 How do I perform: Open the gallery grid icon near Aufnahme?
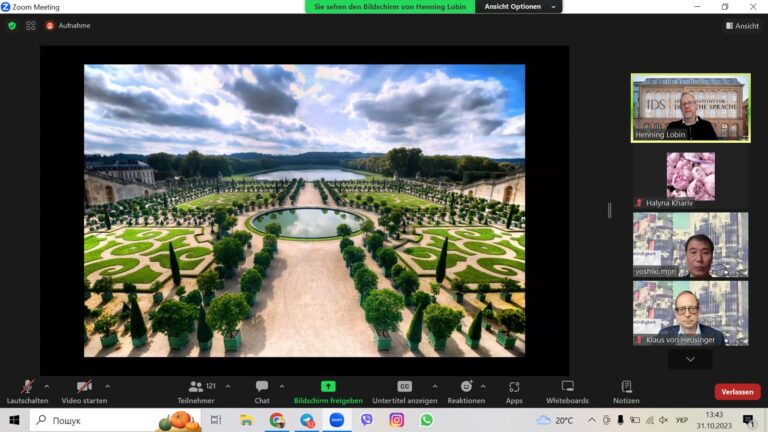[x=30, y=25]
